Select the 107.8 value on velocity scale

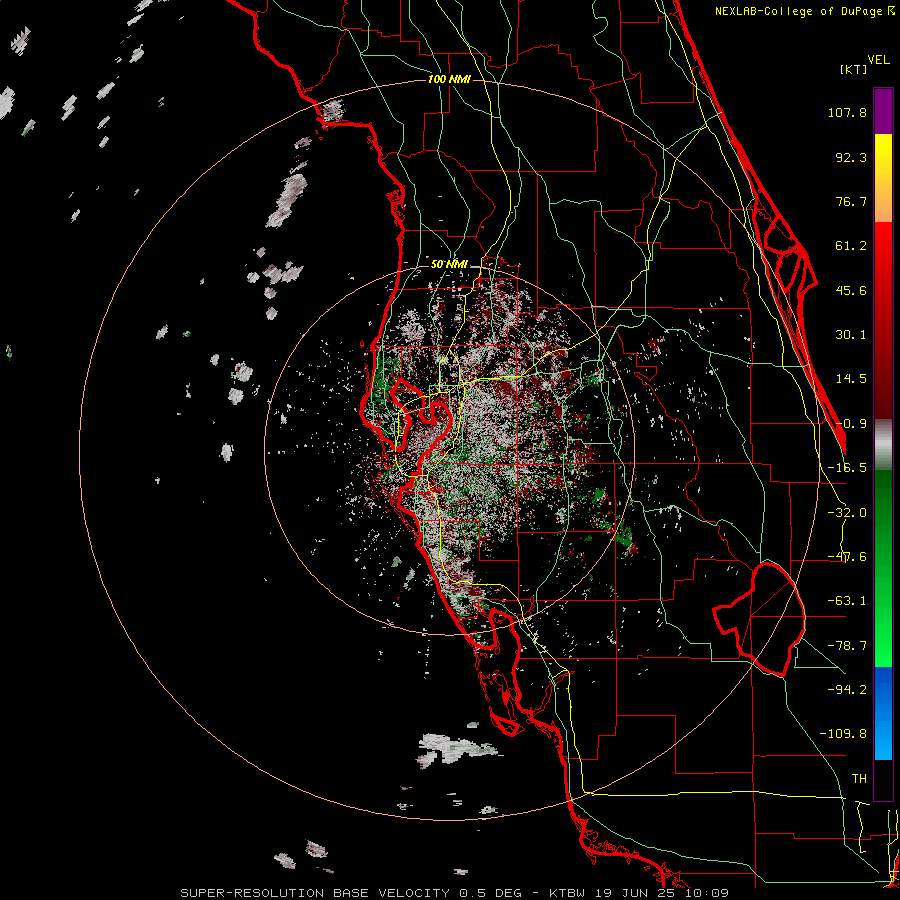(x=847, y=112)
